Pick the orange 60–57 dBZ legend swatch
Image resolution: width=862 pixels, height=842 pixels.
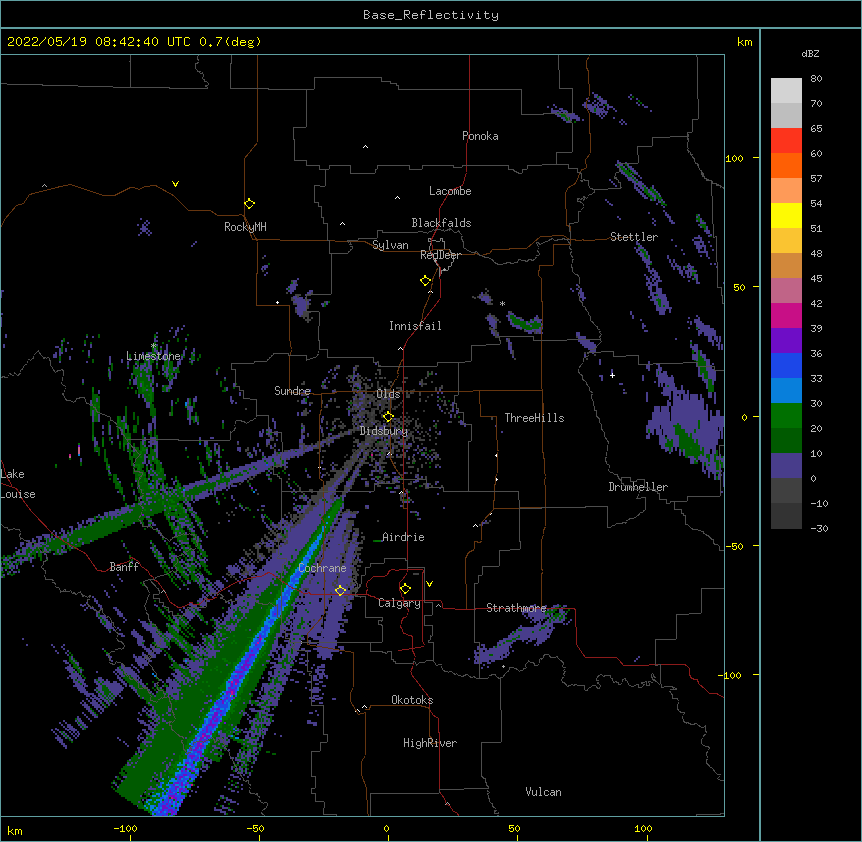pos(786,165)
